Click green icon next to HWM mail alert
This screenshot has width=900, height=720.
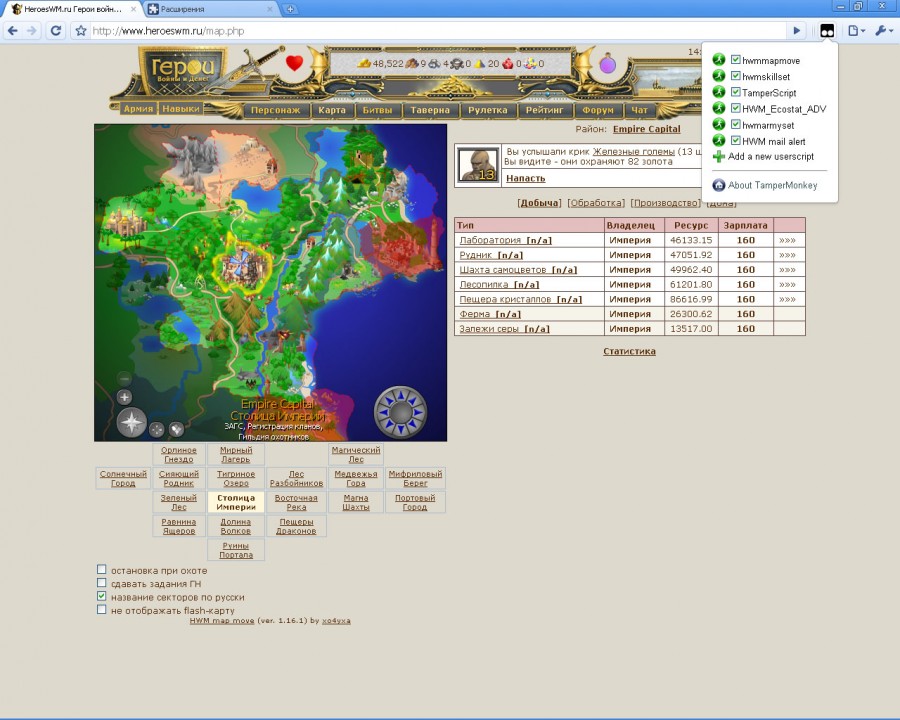[719, 140]
